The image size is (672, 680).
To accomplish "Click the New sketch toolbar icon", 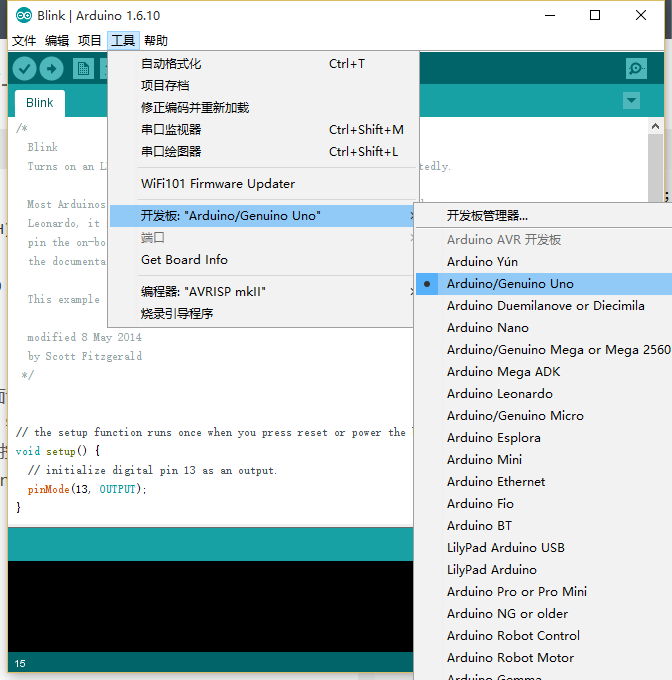I will (84, 69).
